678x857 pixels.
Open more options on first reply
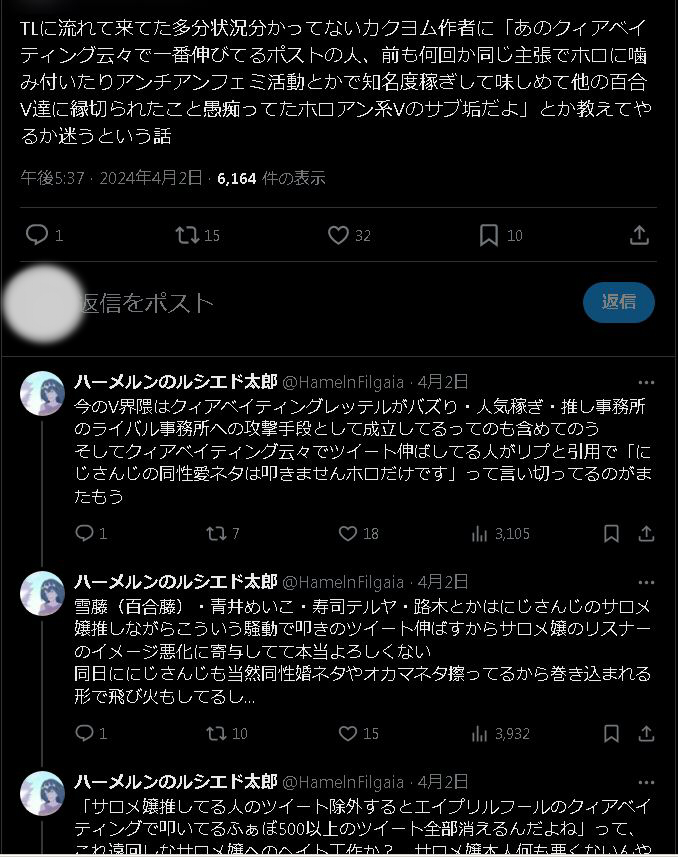tap(646, 382)
